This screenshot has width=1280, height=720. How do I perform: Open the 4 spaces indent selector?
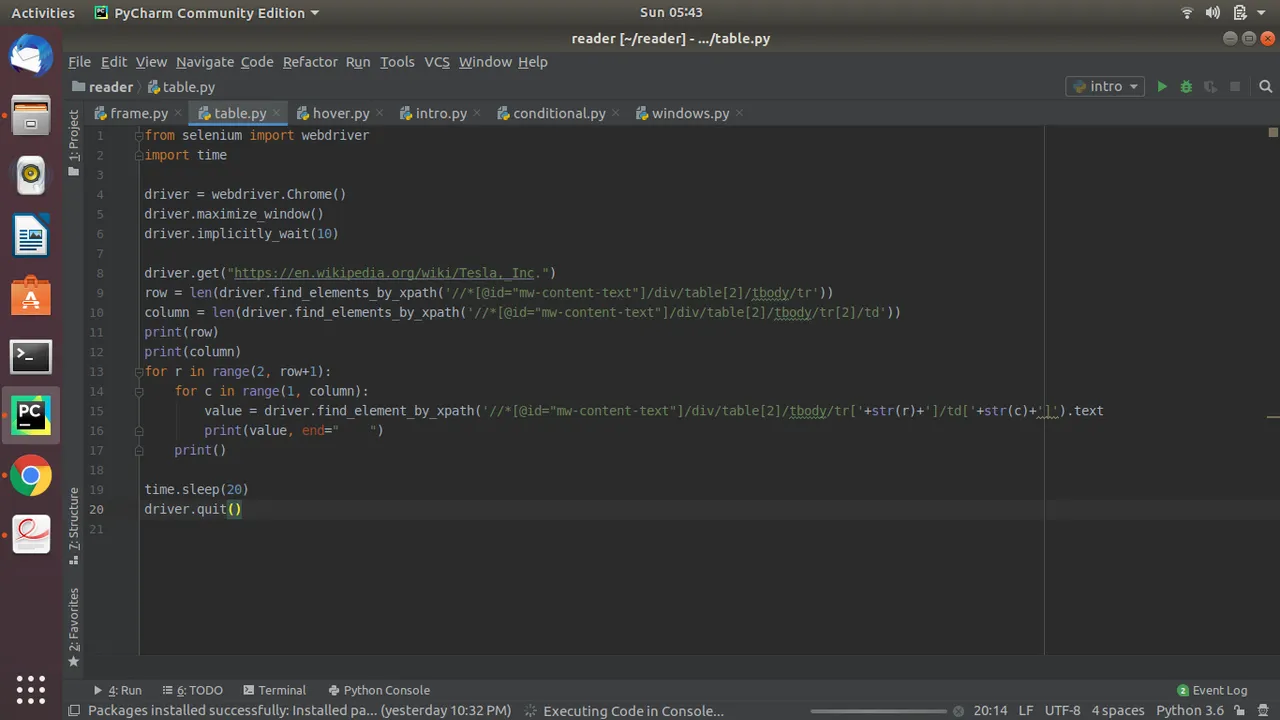click(x=1118, y=711)
